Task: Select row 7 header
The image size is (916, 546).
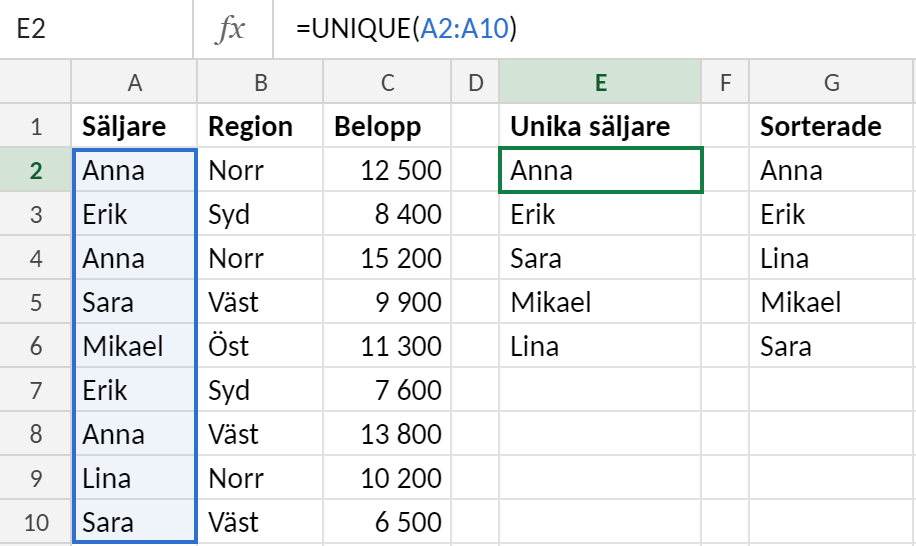Action: click(x=36, y=390)
